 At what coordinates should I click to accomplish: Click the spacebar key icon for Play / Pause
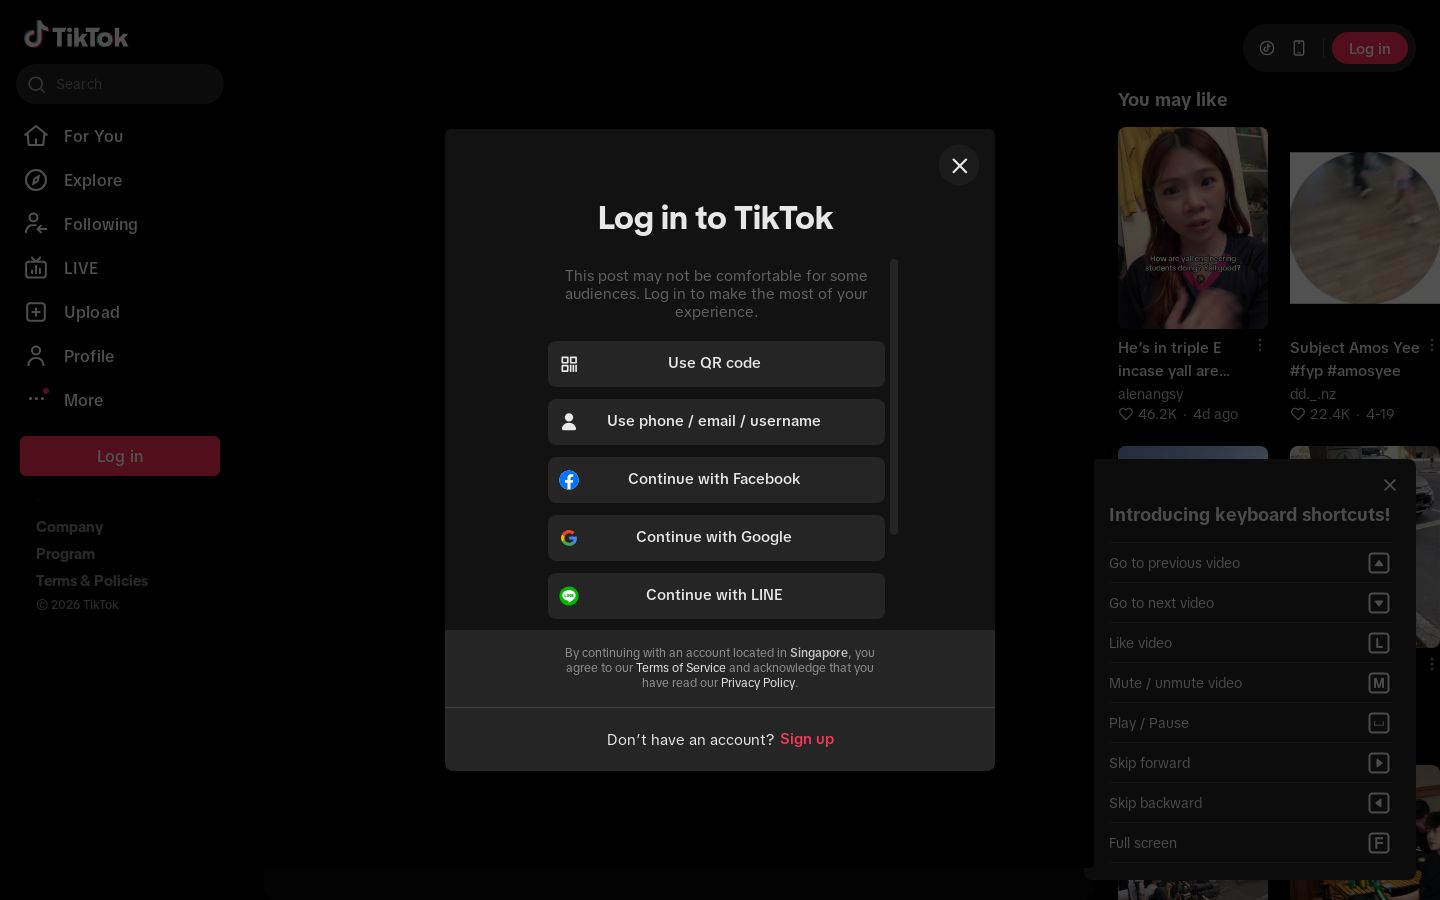1379,723
